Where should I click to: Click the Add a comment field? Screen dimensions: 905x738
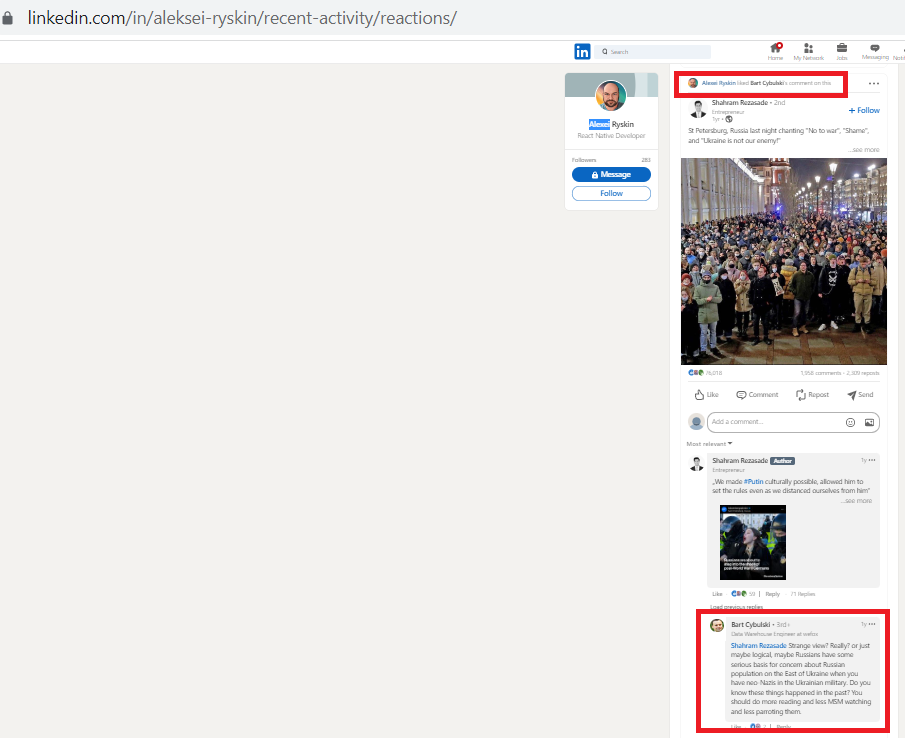775,422
